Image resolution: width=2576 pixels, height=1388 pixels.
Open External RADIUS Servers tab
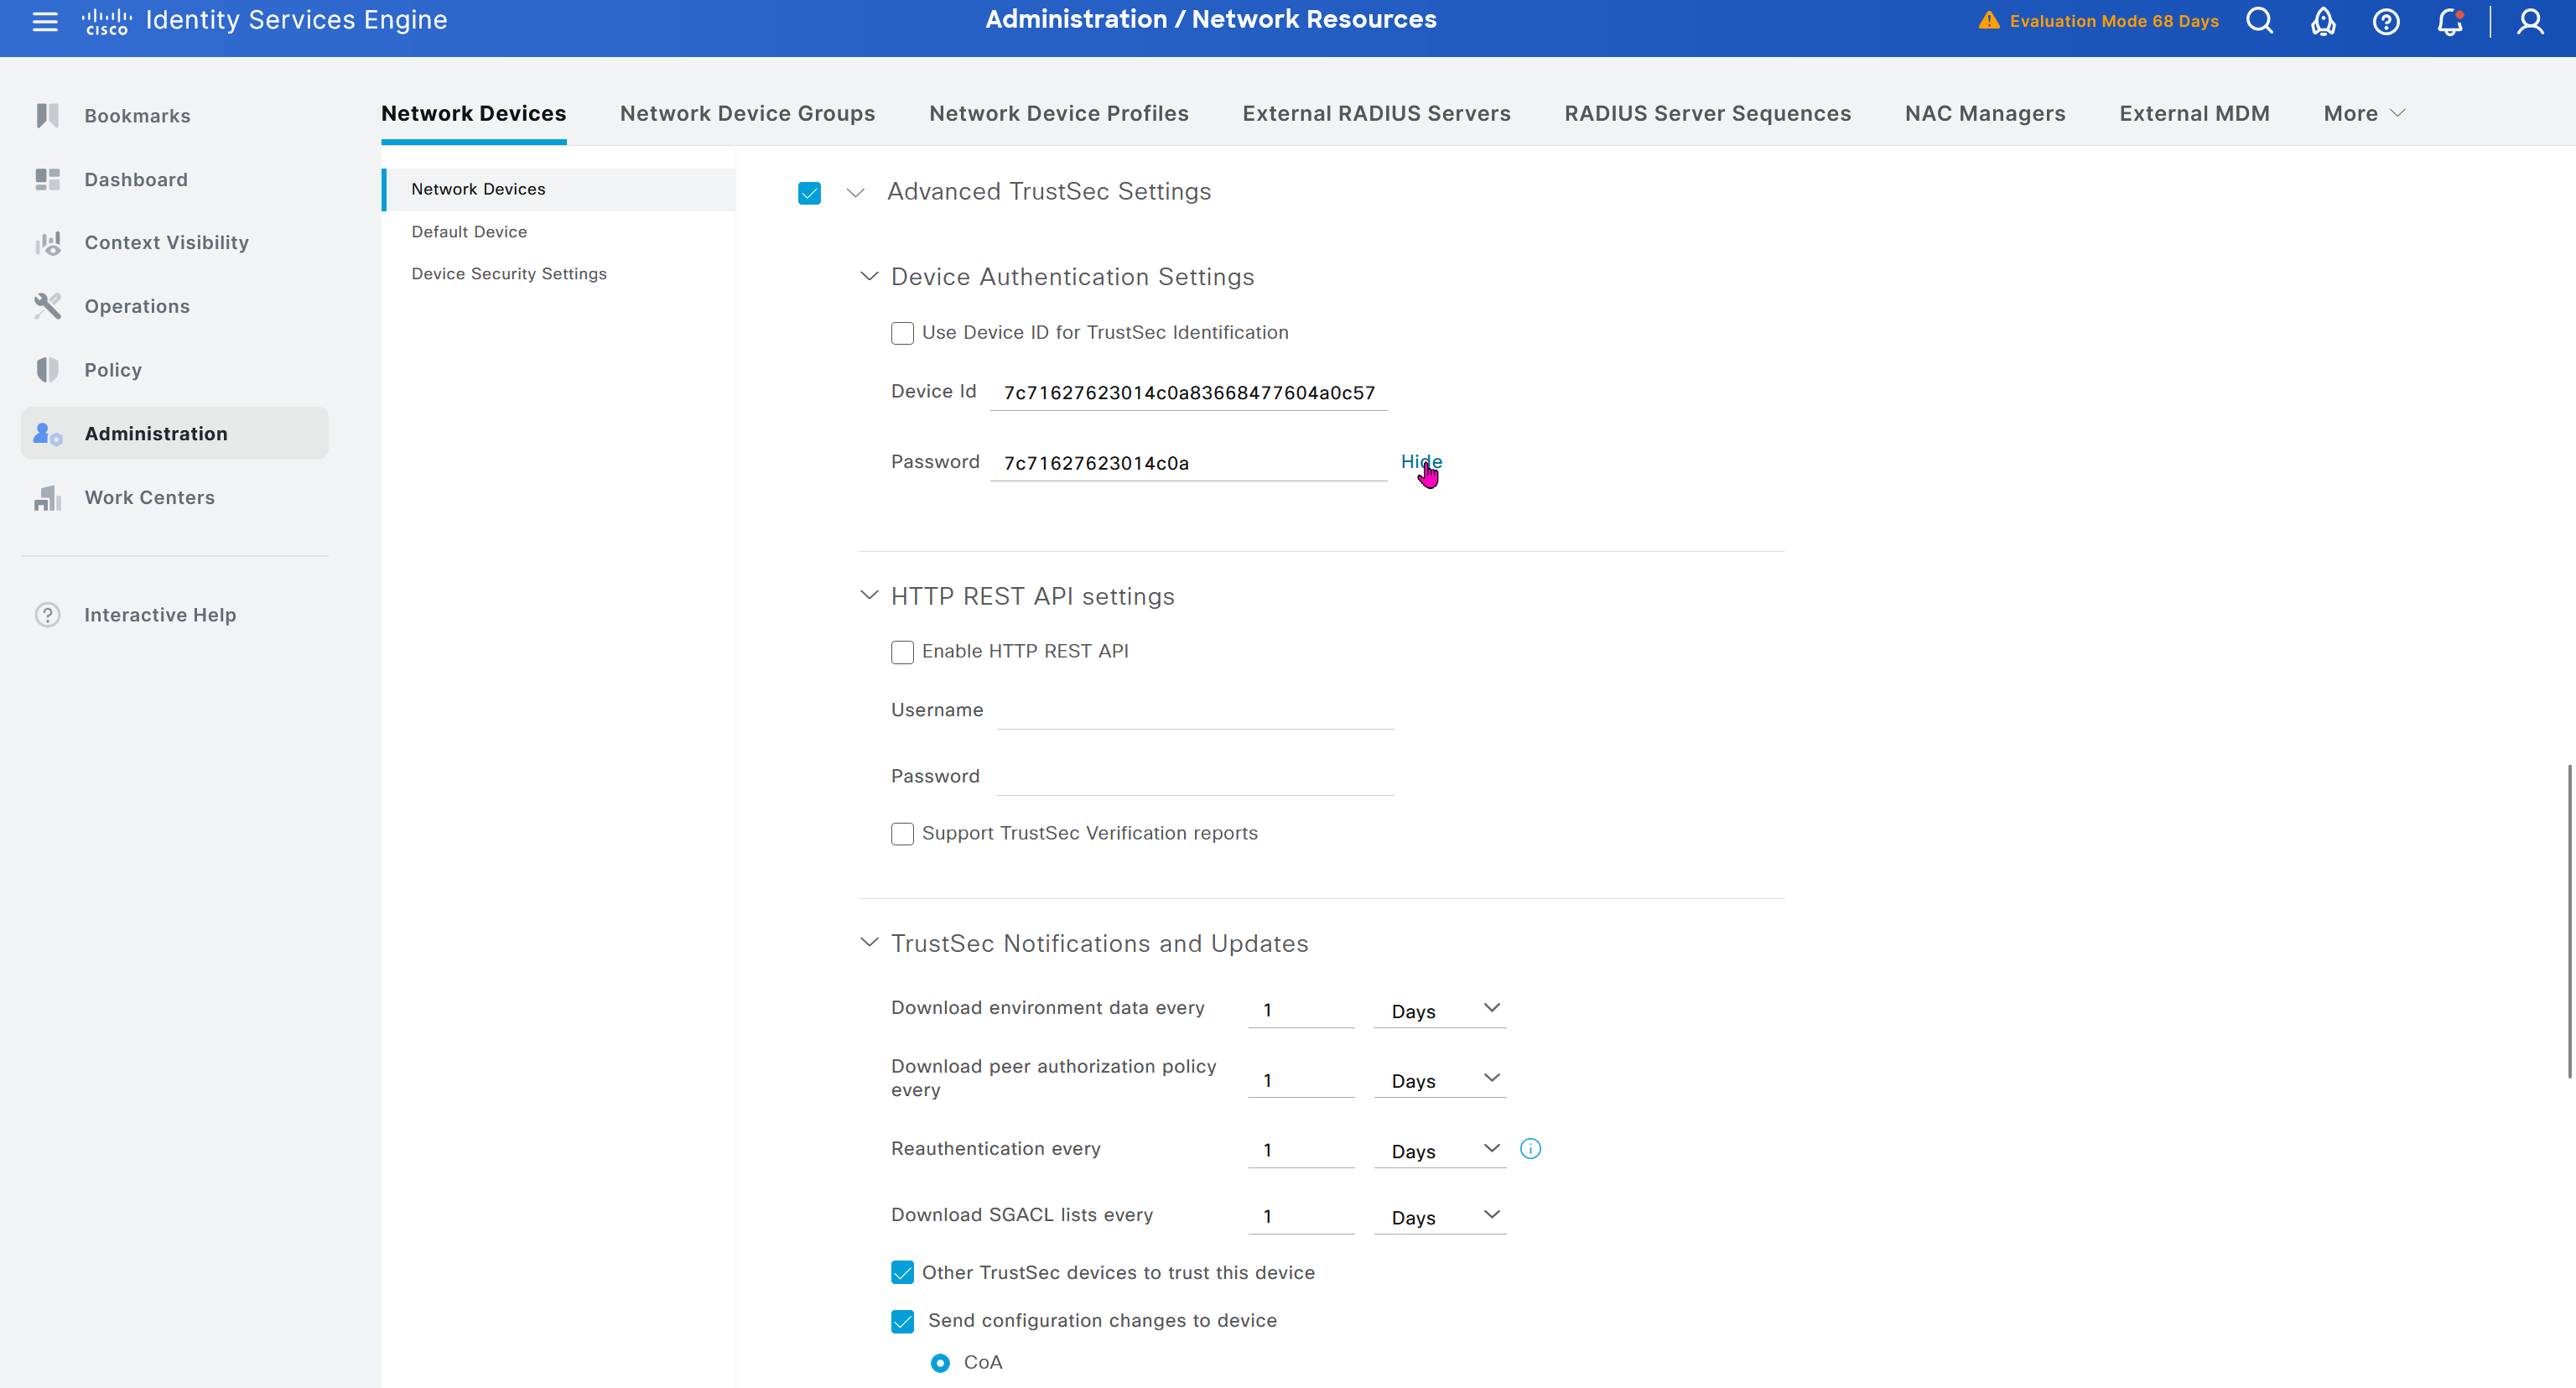1376,113
